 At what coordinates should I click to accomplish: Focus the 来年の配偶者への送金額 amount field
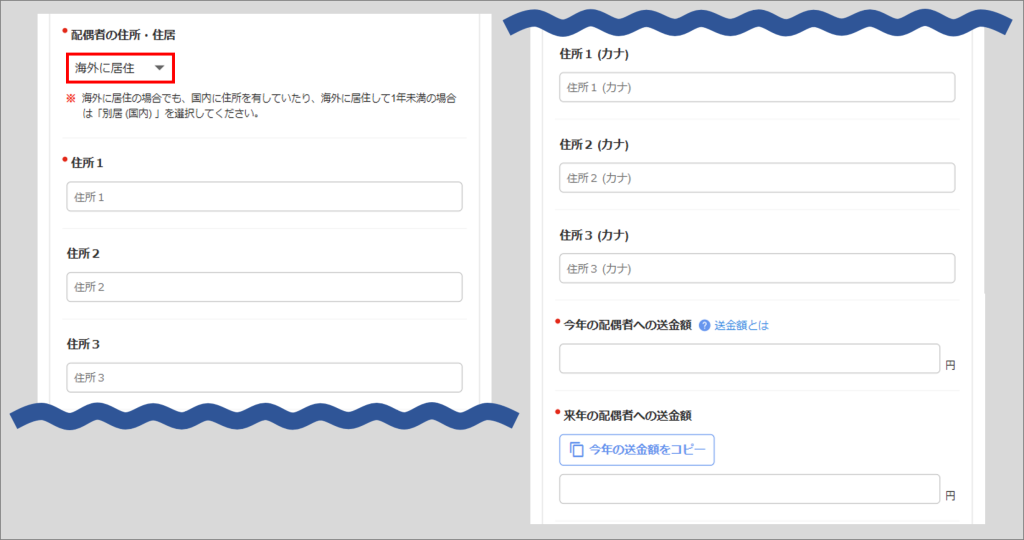[x=749, y=489]
